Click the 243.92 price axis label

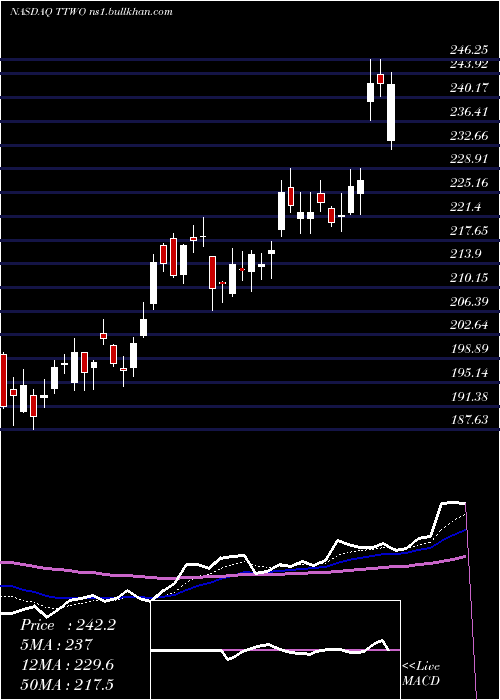pyautogui.click(x=468, y=64)
